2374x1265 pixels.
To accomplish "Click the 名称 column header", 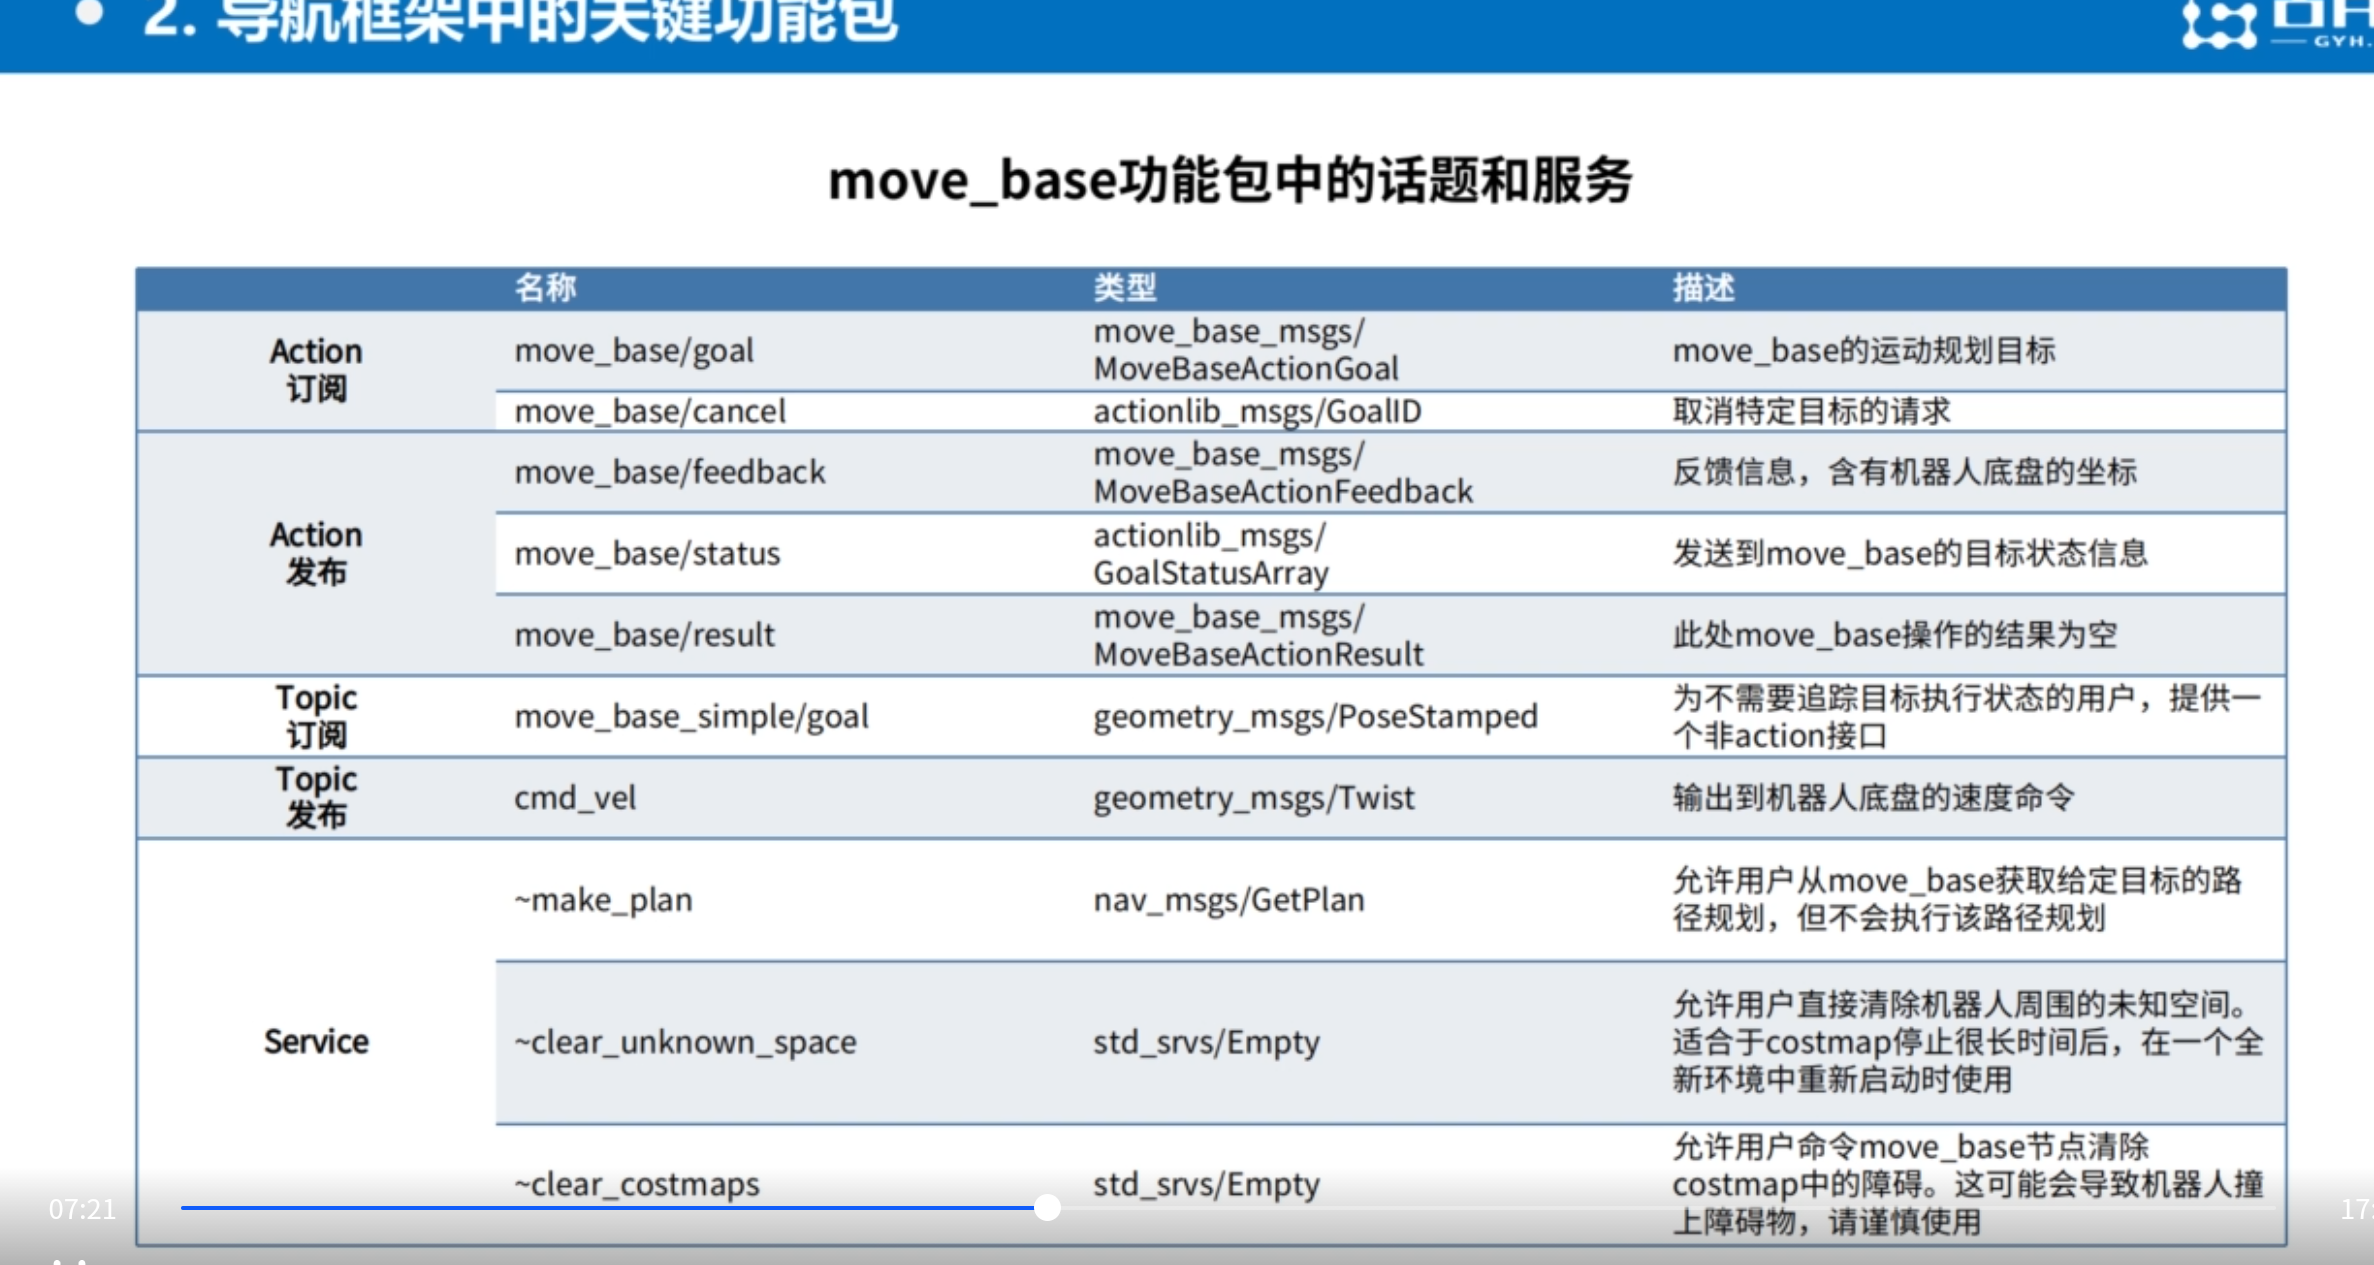I will 545,288.
